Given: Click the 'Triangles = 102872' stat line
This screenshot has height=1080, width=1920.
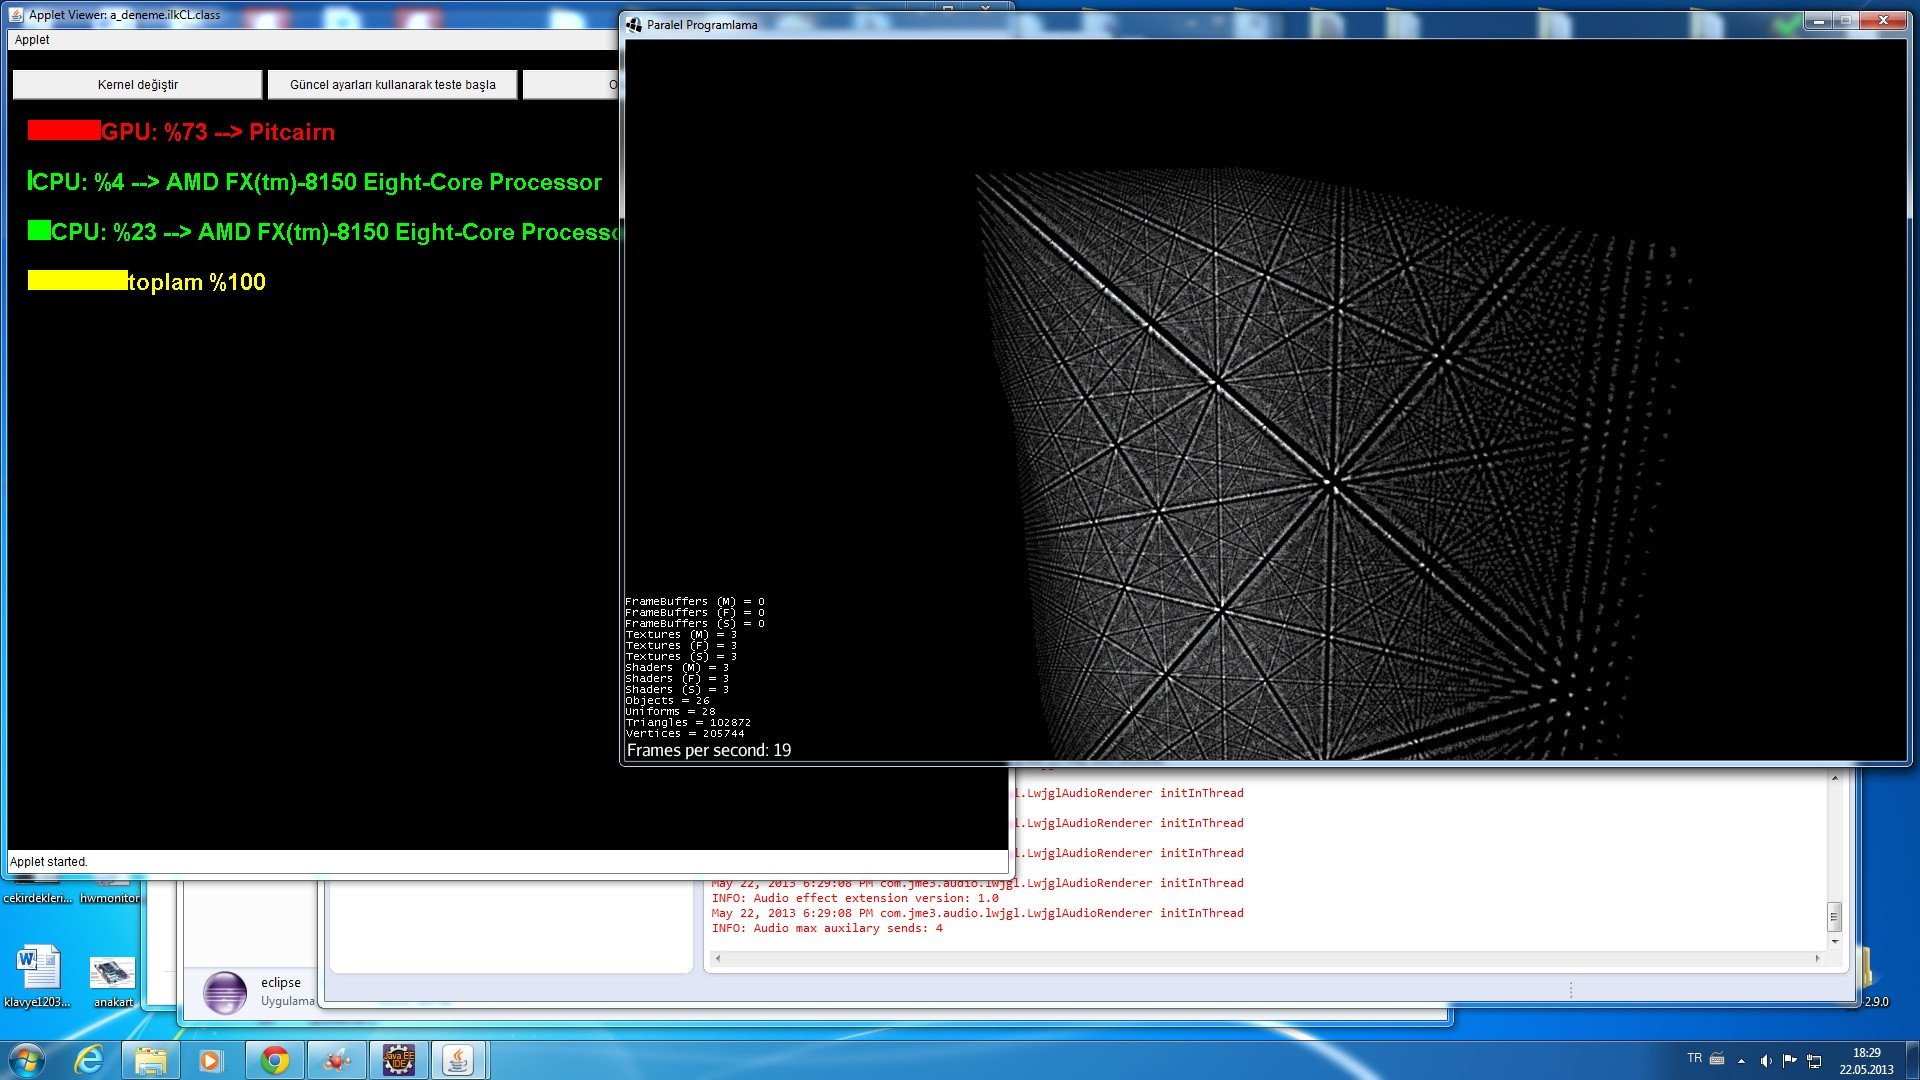Looking at the screenshot, I should coord(688,722).
